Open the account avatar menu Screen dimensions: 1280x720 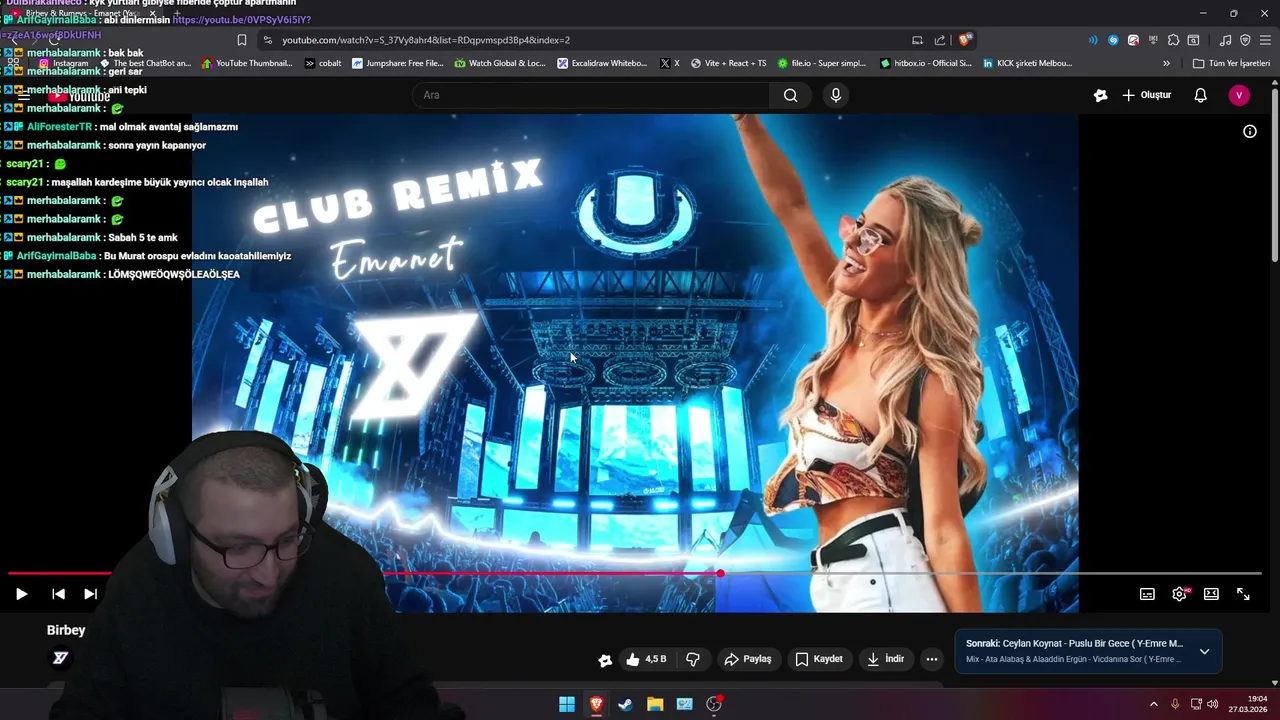pyautogui.click(x=1239, y=95)
